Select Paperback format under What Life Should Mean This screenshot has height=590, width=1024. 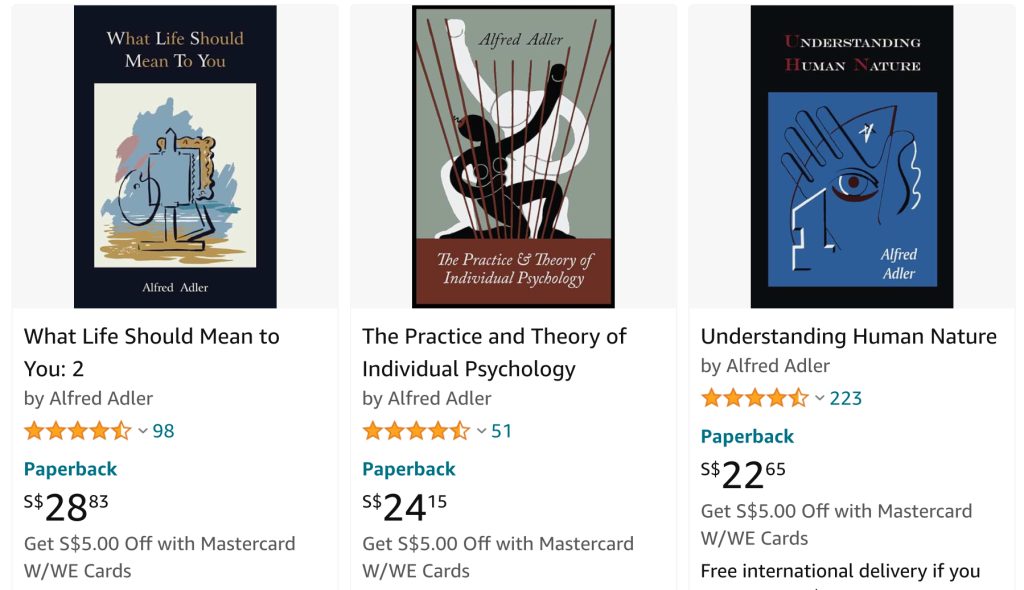70,469
